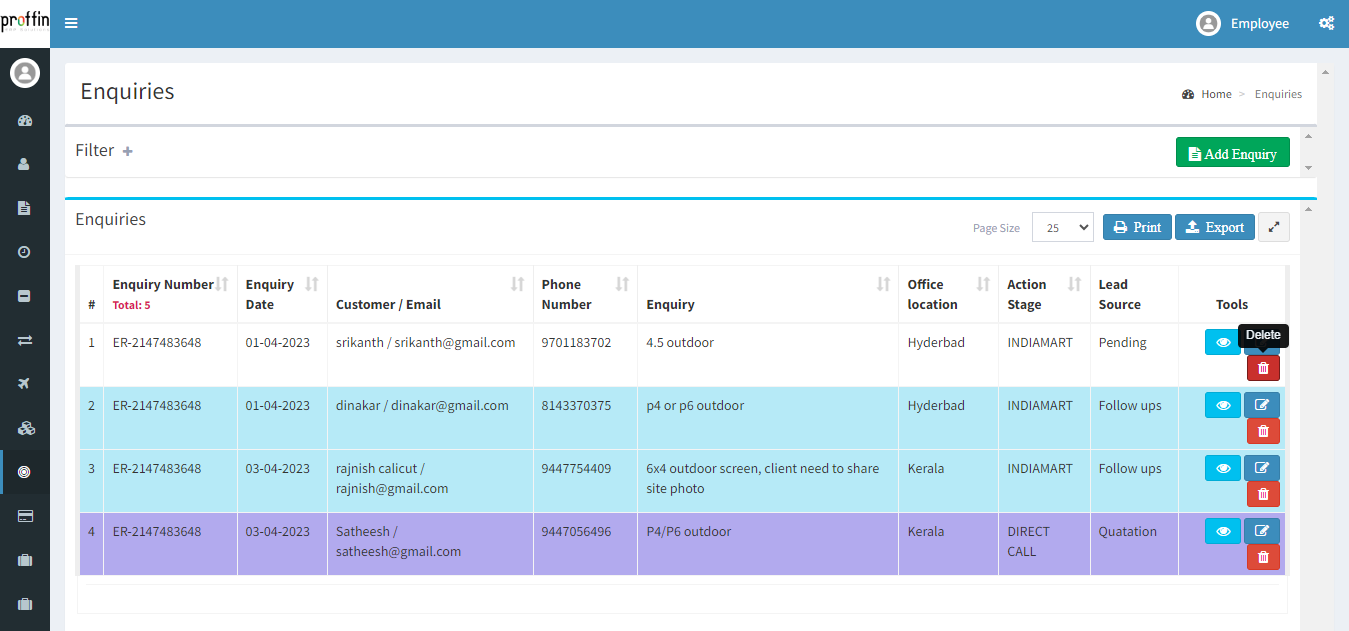
Task: Expand the table to fullscreen
Action: pyautogui.click(x=1273, y=227)
